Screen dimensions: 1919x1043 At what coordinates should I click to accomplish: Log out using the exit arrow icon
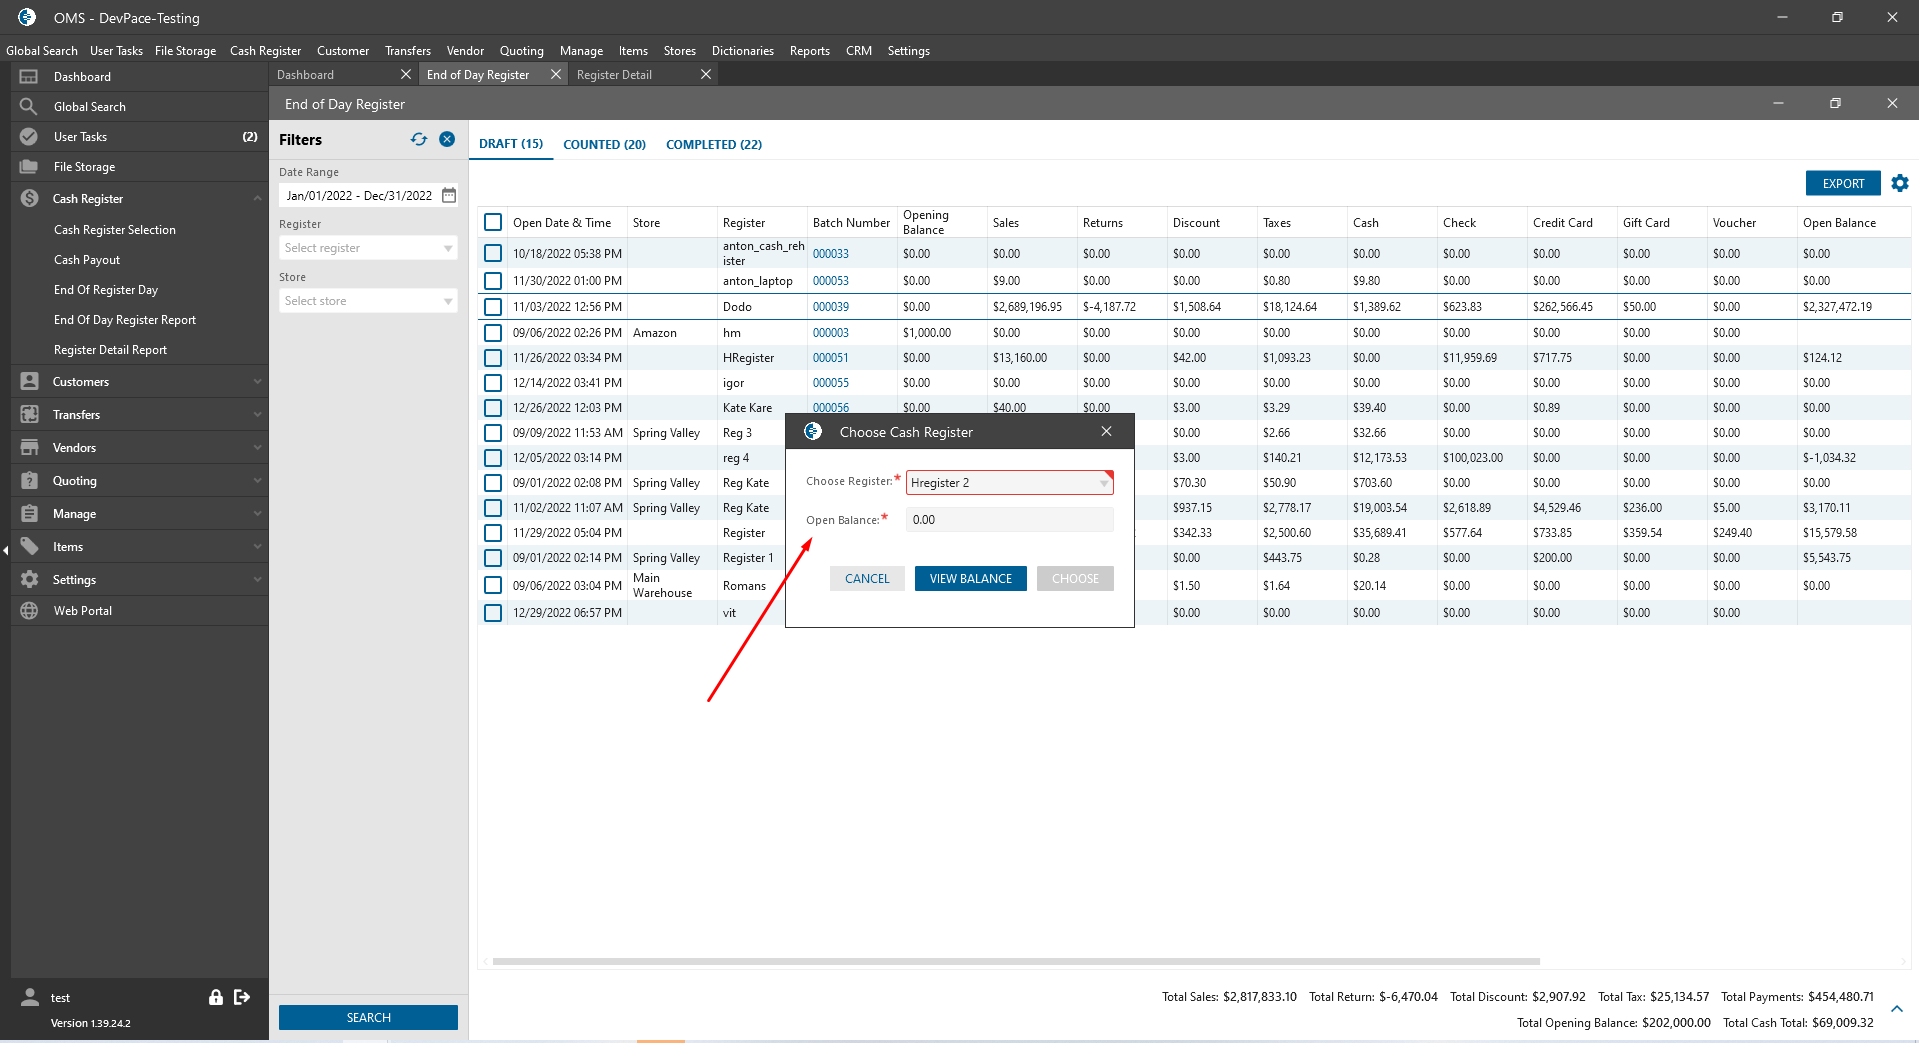coord(241,997)
